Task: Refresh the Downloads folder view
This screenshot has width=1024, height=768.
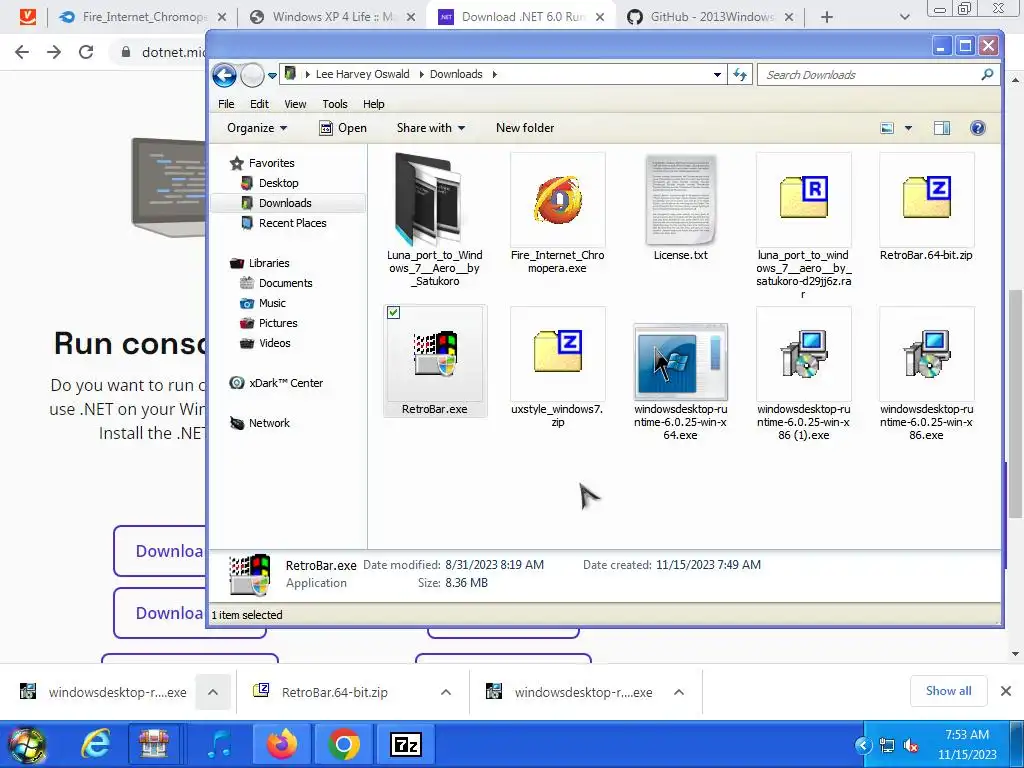Action: [740, 74]
